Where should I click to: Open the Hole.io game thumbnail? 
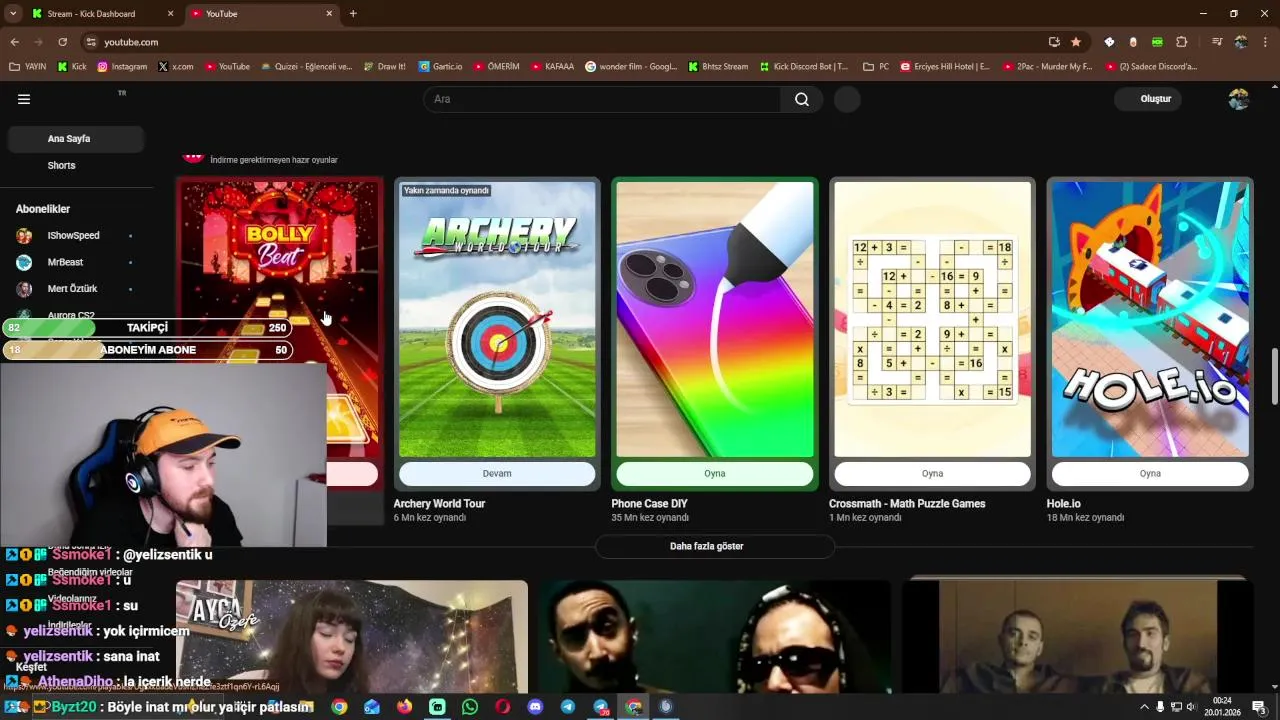click(1150, 319)
